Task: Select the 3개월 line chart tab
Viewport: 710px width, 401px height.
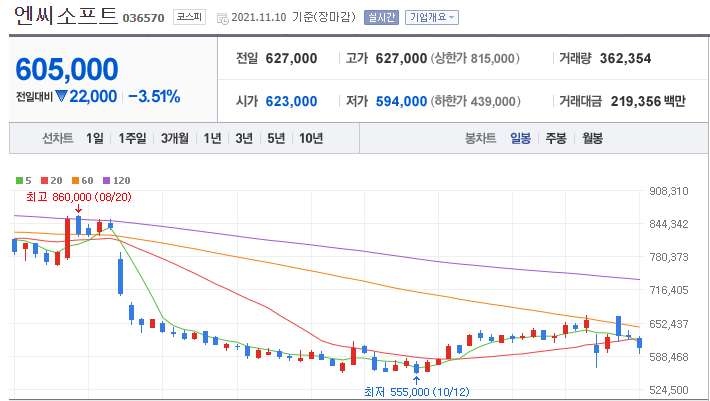Action: point(174,138)
